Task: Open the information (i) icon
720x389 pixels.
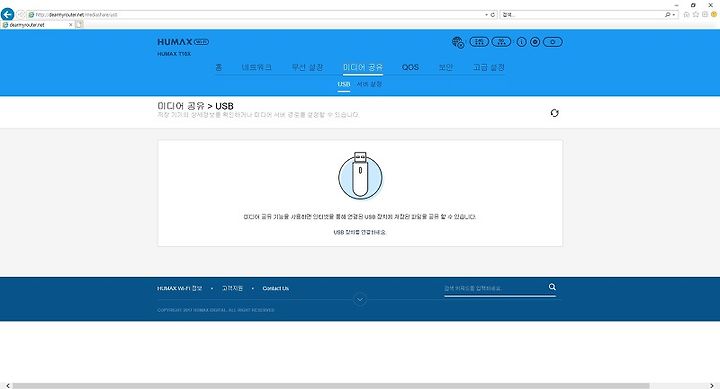Action: coord(521,42)
